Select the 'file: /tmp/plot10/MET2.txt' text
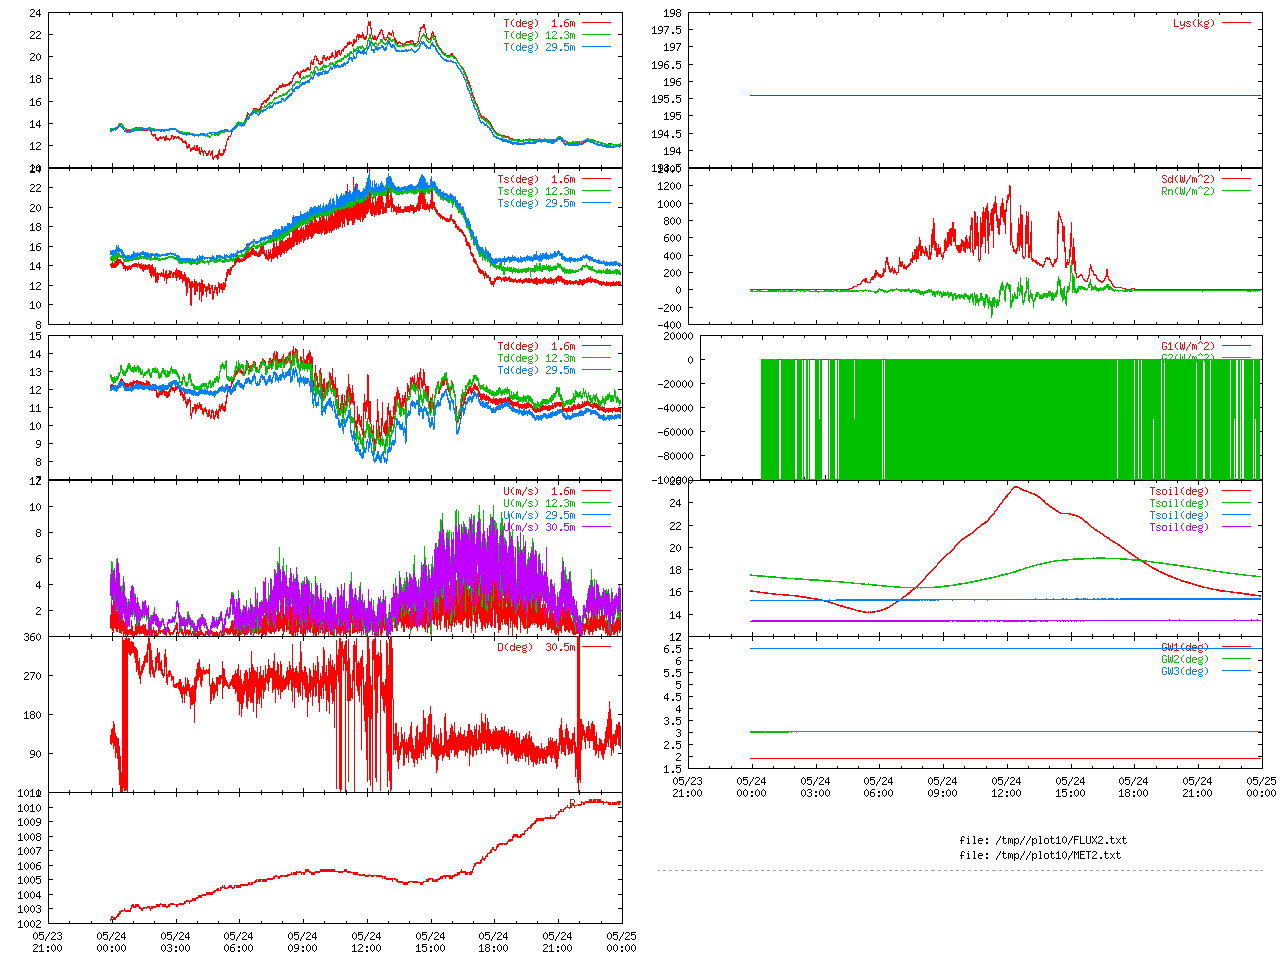Screen dimensions: 1280x960 1040,855
